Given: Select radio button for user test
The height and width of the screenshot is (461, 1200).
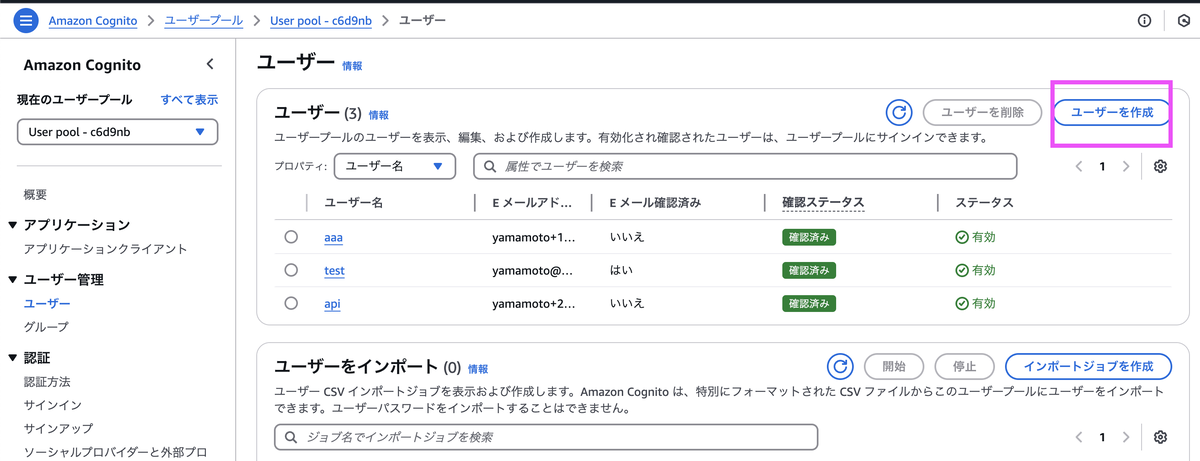Looking at the screenshot, I should coord(291,270).
